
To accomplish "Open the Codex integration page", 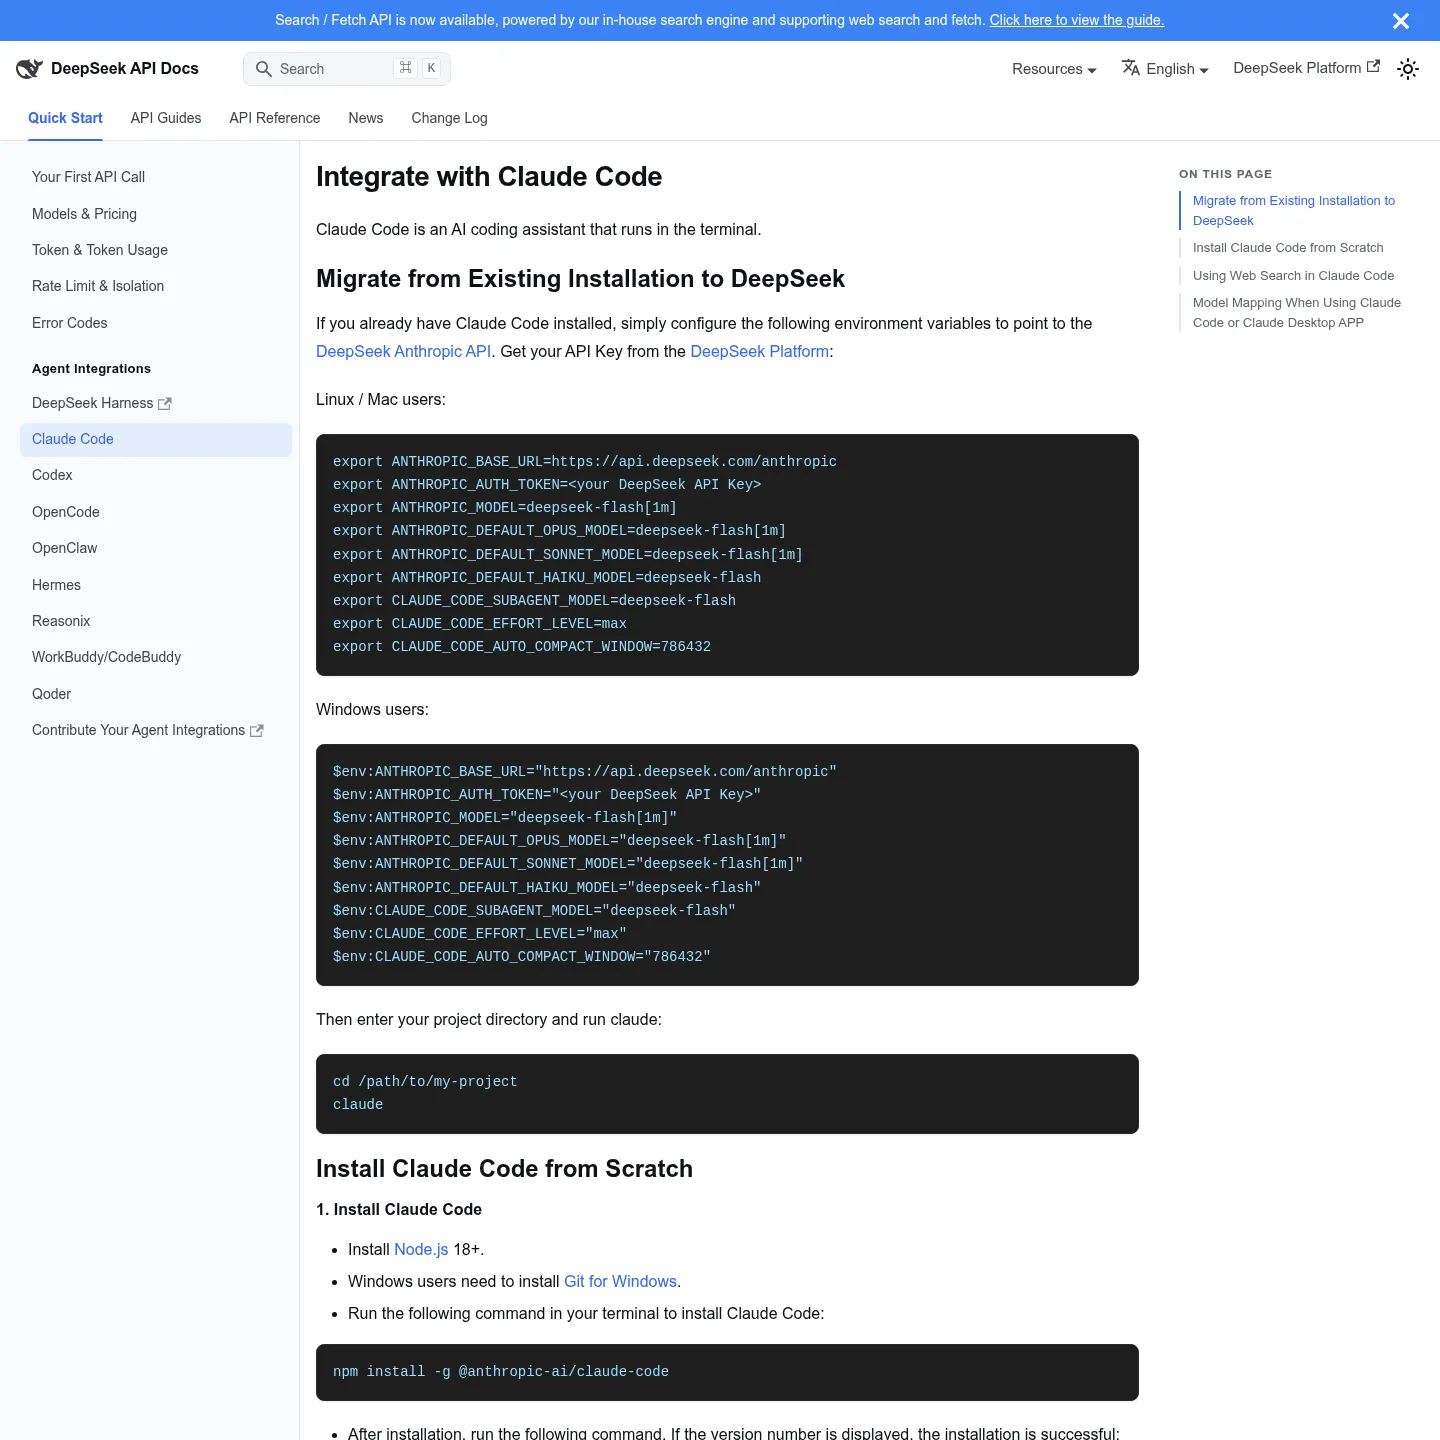I will [156, 475].
